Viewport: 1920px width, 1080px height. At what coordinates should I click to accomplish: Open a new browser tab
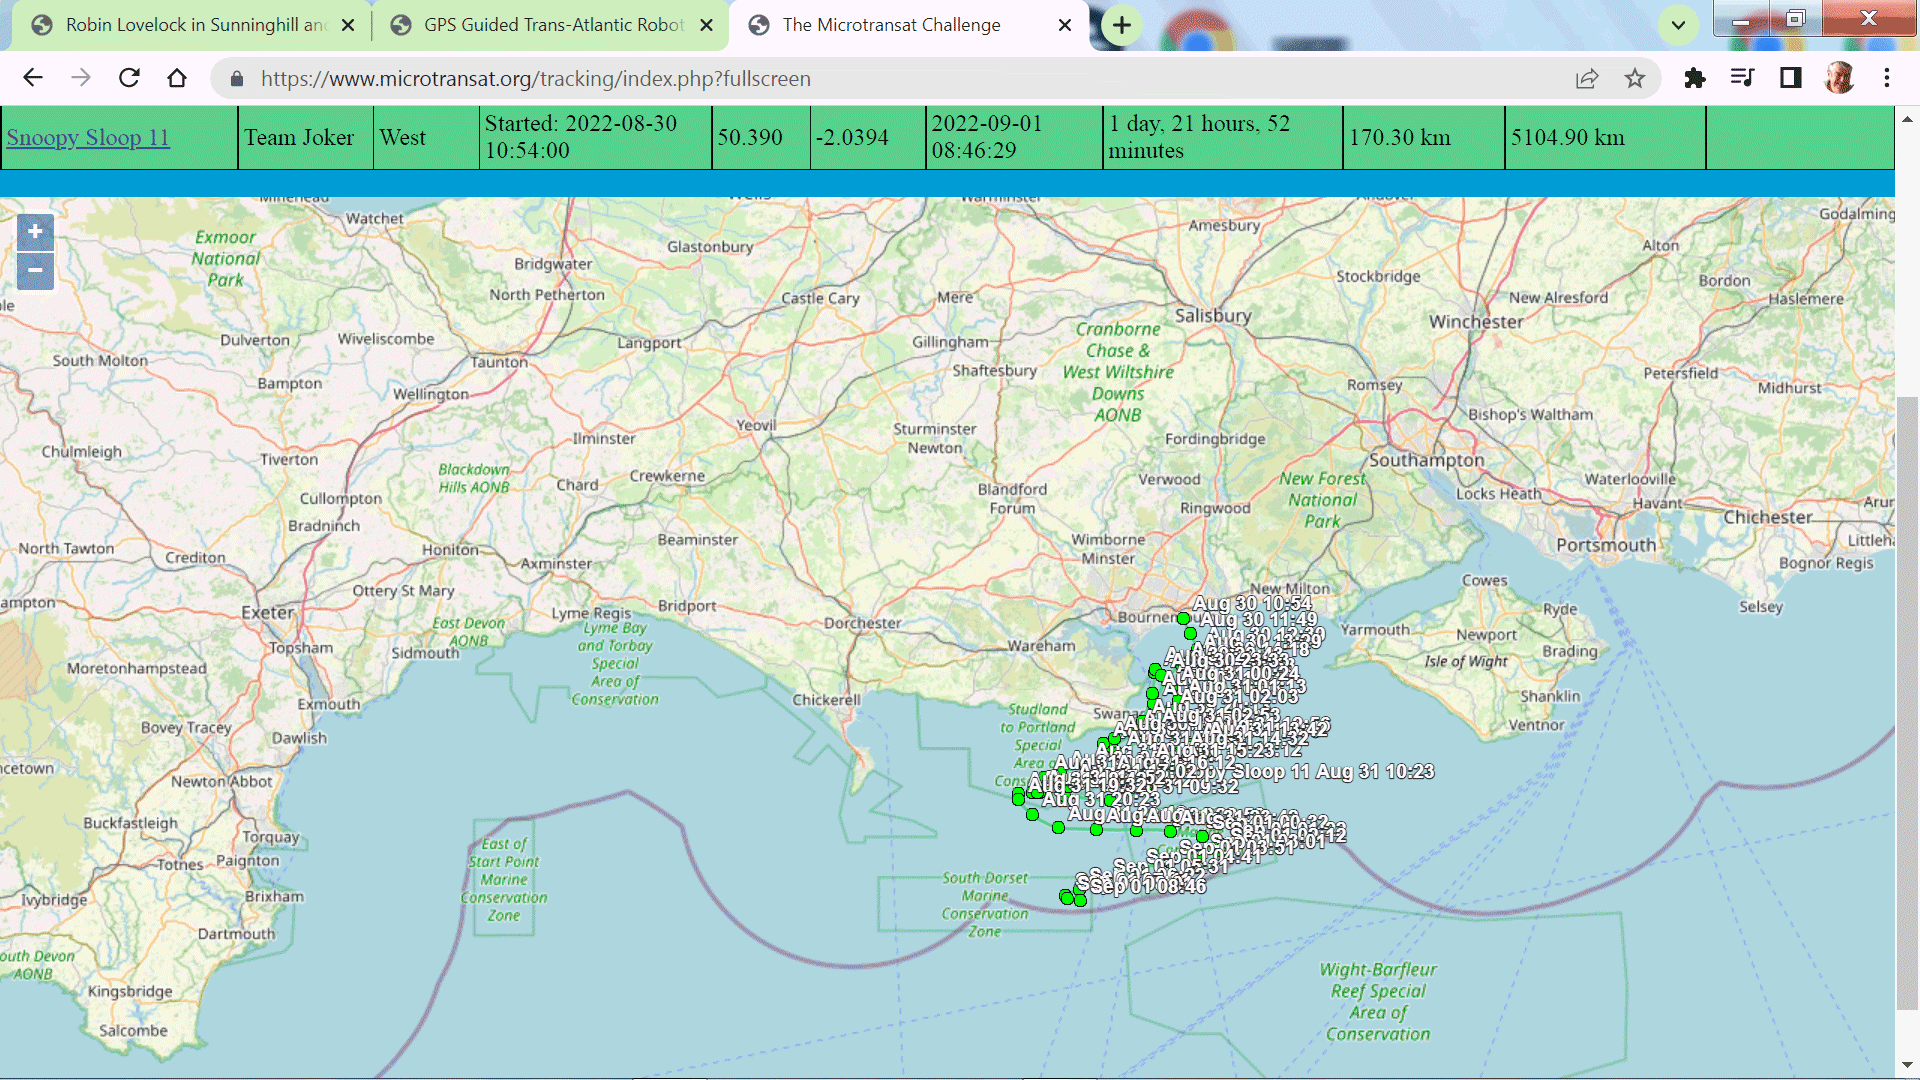click(x=1122, y=25)
